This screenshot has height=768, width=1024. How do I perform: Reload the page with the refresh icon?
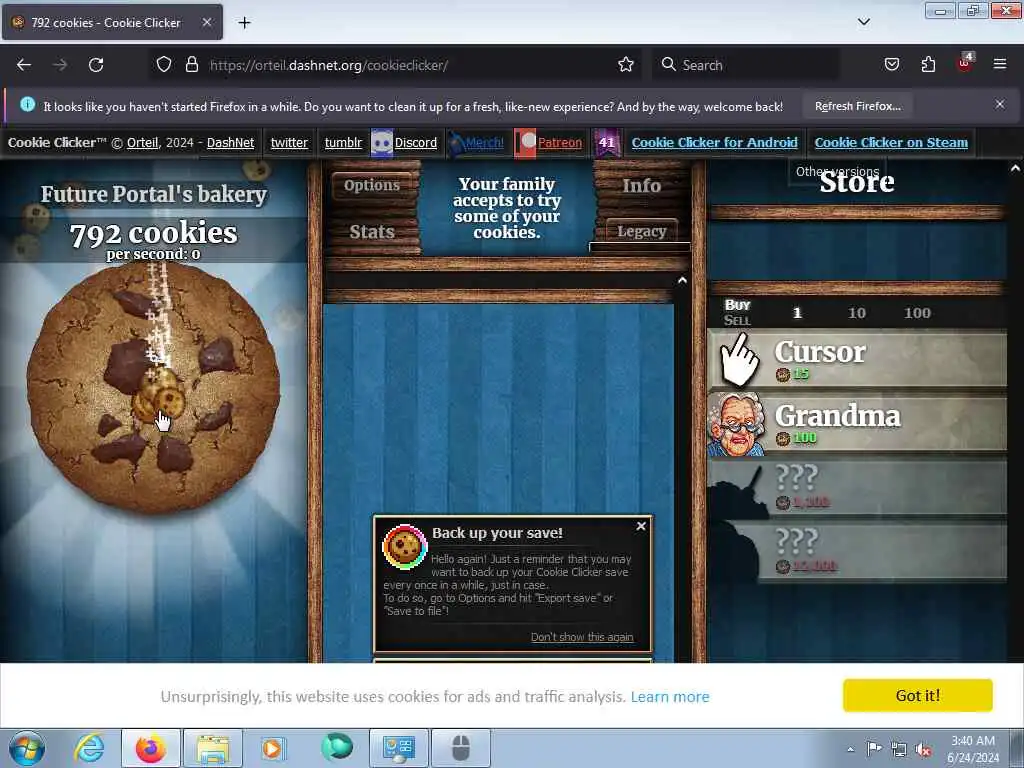[x=96, y=65]
